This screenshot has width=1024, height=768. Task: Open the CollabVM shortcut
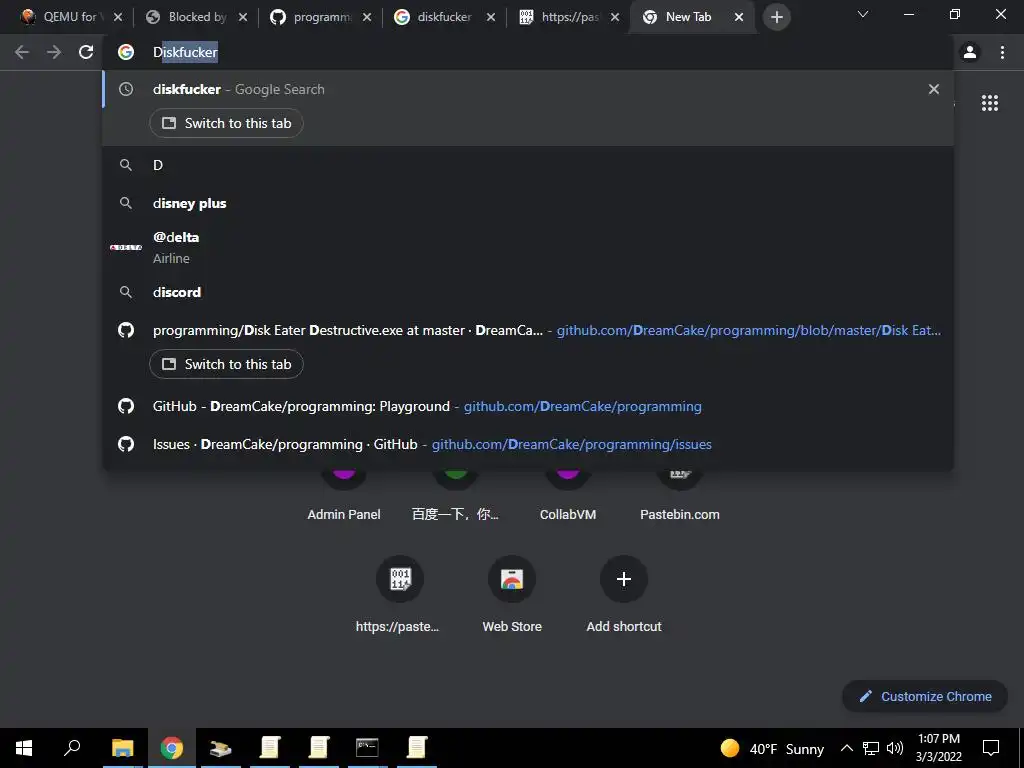pyautogui.click(x=568, y=496)
